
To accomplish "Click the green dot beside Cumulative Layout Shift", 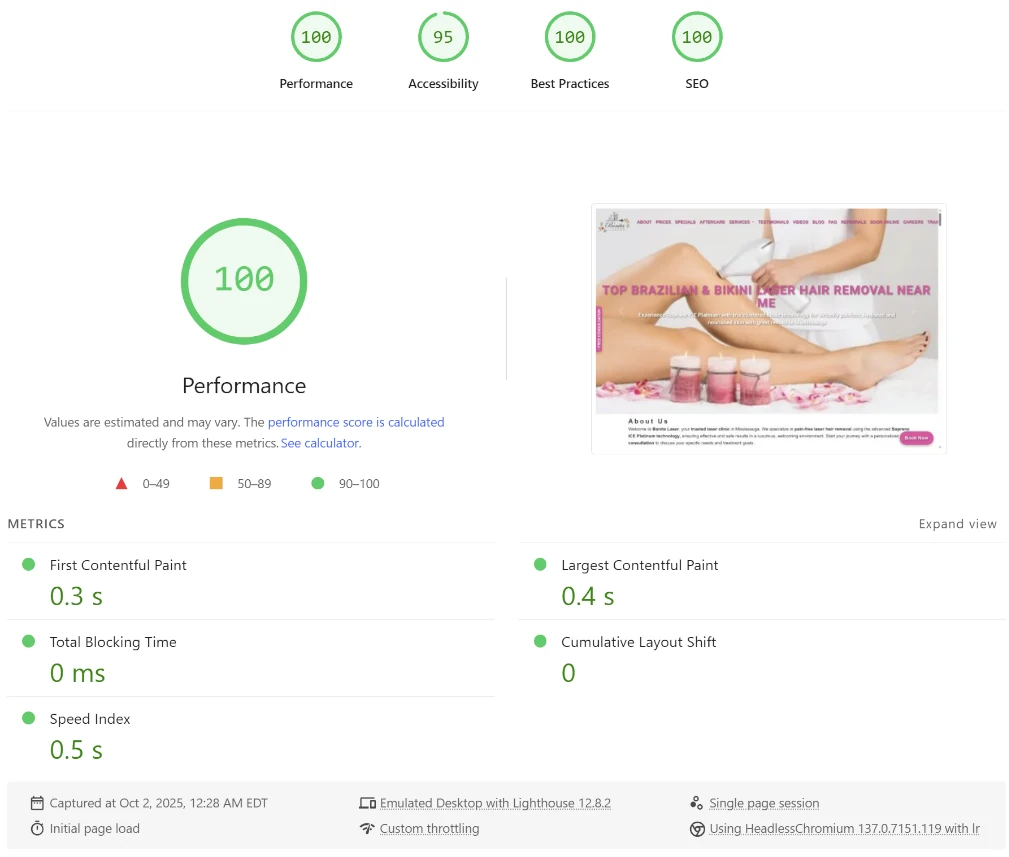I will click(x=540, y=641).
